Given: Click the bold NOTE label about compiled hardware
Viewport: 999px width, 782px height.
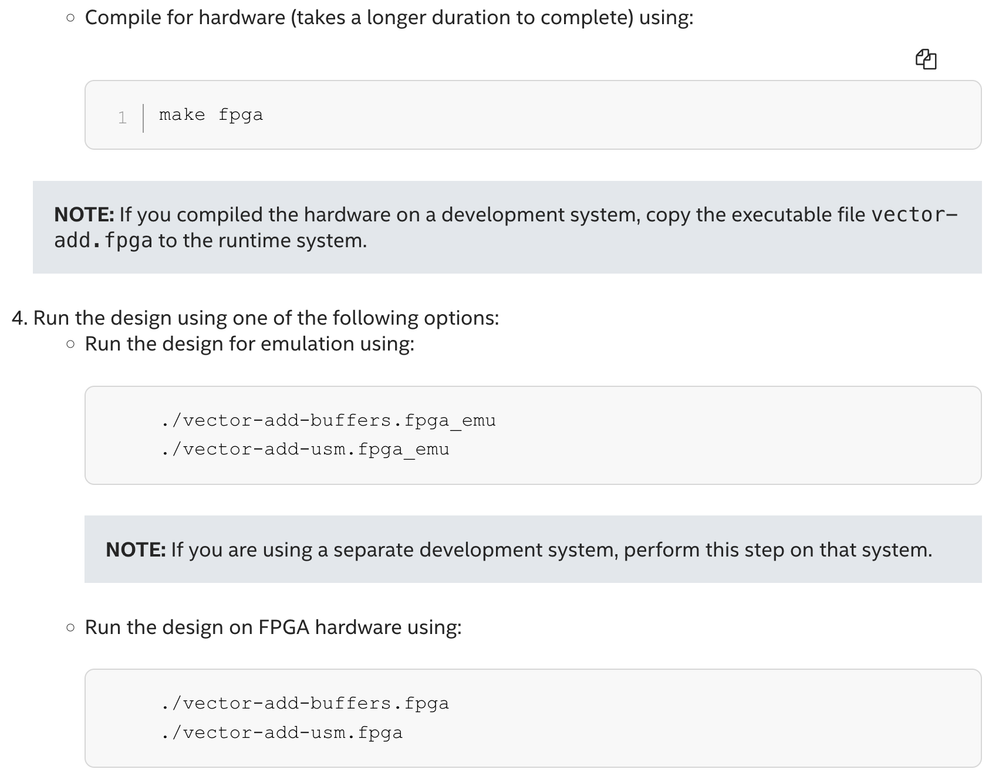Looking at the screenshot, I should [x=84, y=215].
